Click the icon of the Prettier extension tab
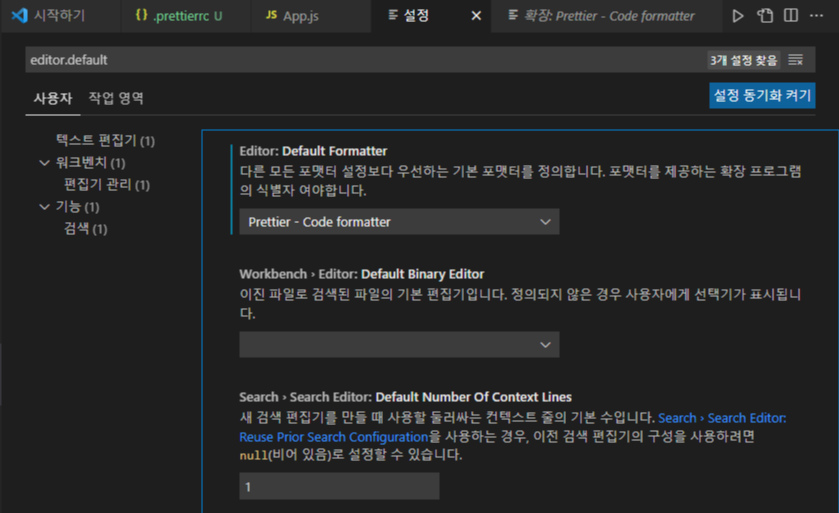 point(513,15)
